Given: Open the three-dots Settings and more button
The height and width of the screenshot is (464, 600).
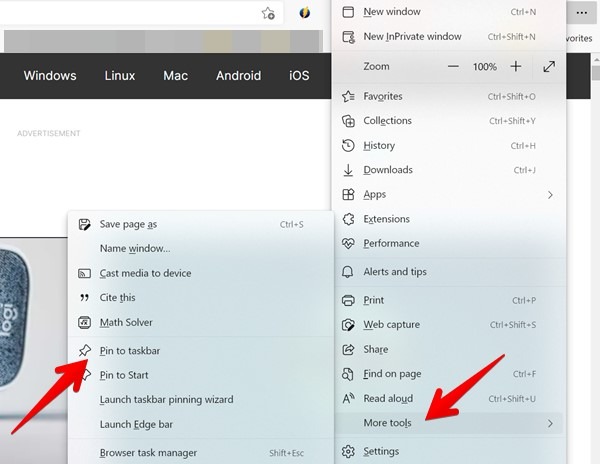Looking at the screenshot, I should pos(581,13).
